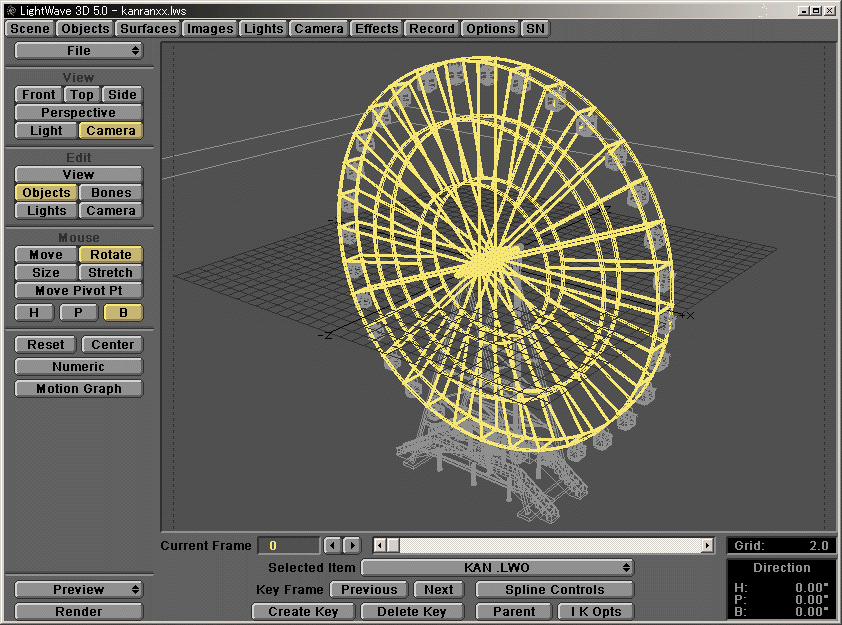
Task: Activate Move Pivot Pt mode
Action: pyautogui.click(x=78, y=290)
